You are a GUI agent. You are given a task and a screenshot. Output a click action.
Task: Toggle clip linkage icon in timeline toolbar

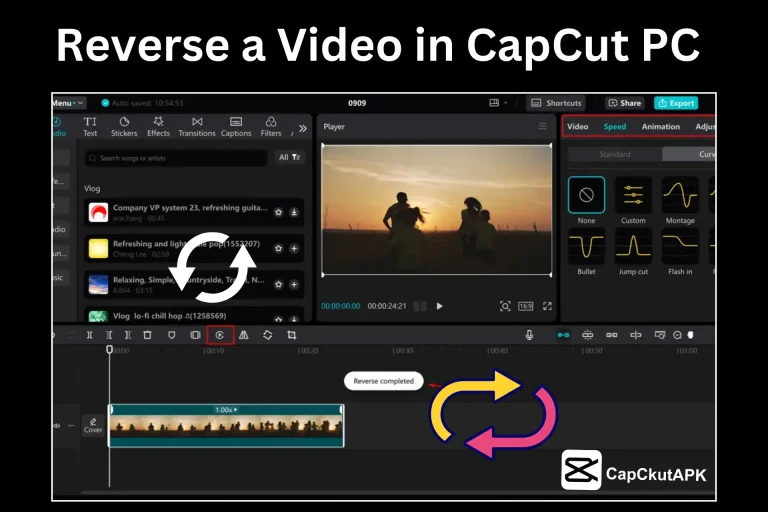611,335
